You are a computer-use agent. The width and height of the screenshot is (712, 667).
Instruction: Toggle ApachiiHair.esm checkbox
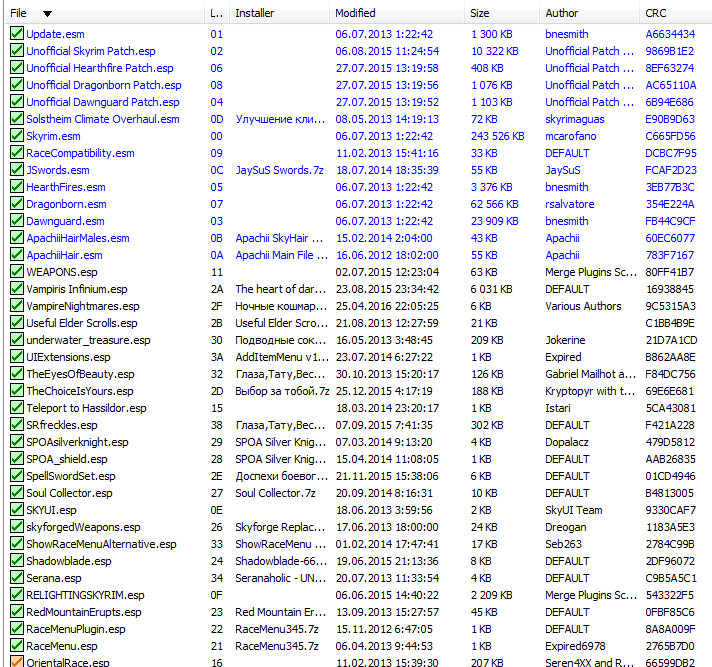click(17, 255)
